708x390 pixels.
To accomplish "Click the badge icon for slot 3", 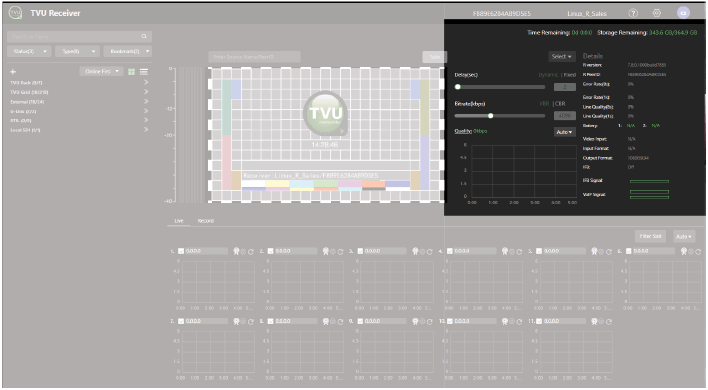I will click(415, 251).
